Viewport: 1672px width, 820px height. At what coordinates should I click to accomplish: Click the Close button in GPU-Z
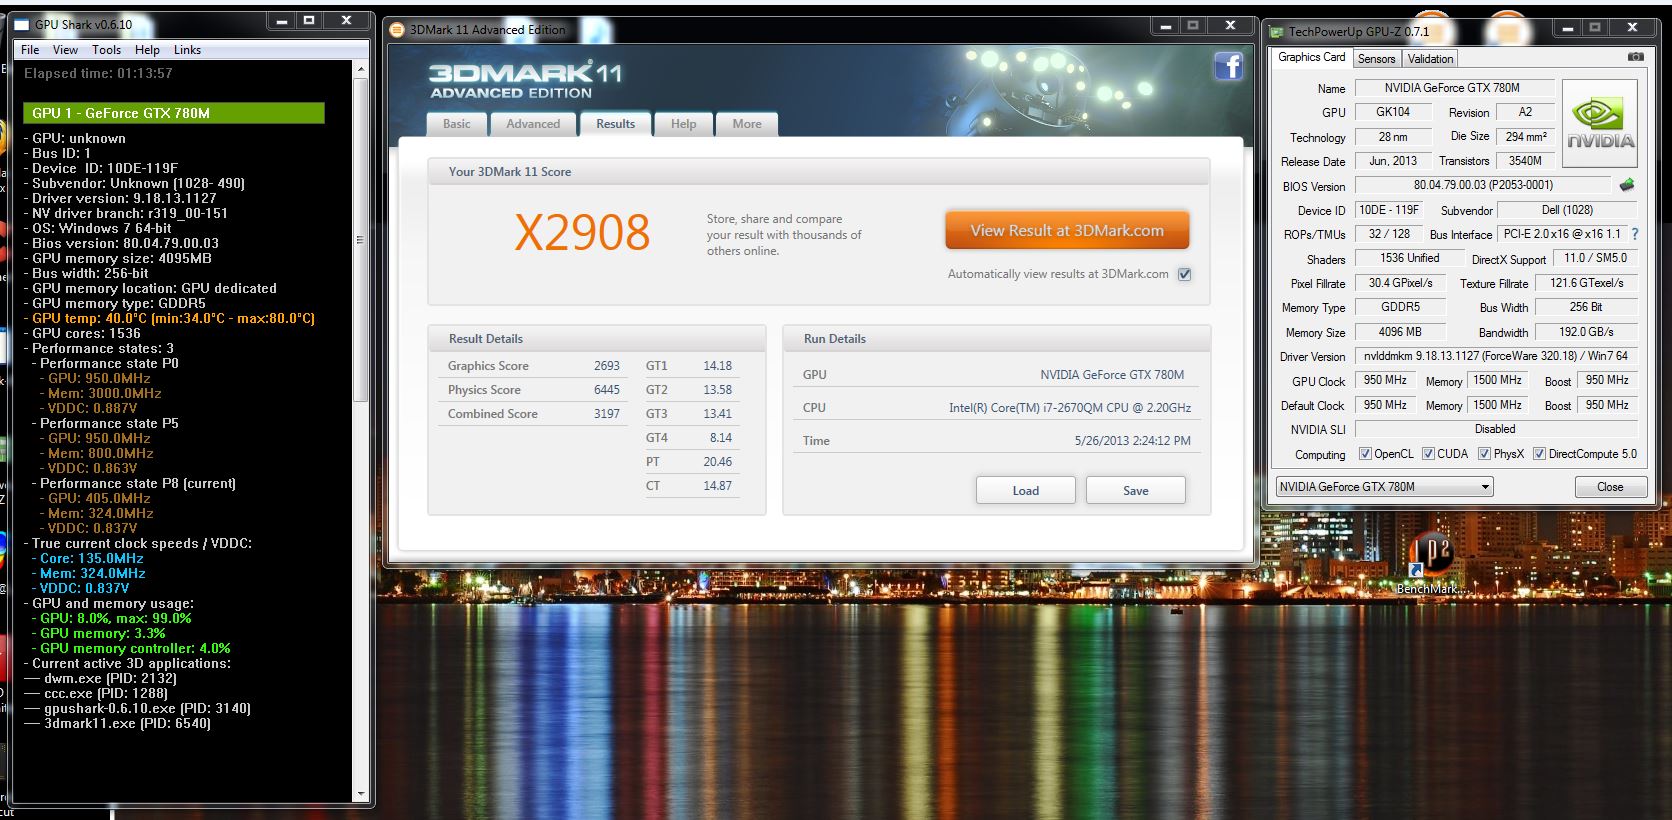(x=1610, y=487)
